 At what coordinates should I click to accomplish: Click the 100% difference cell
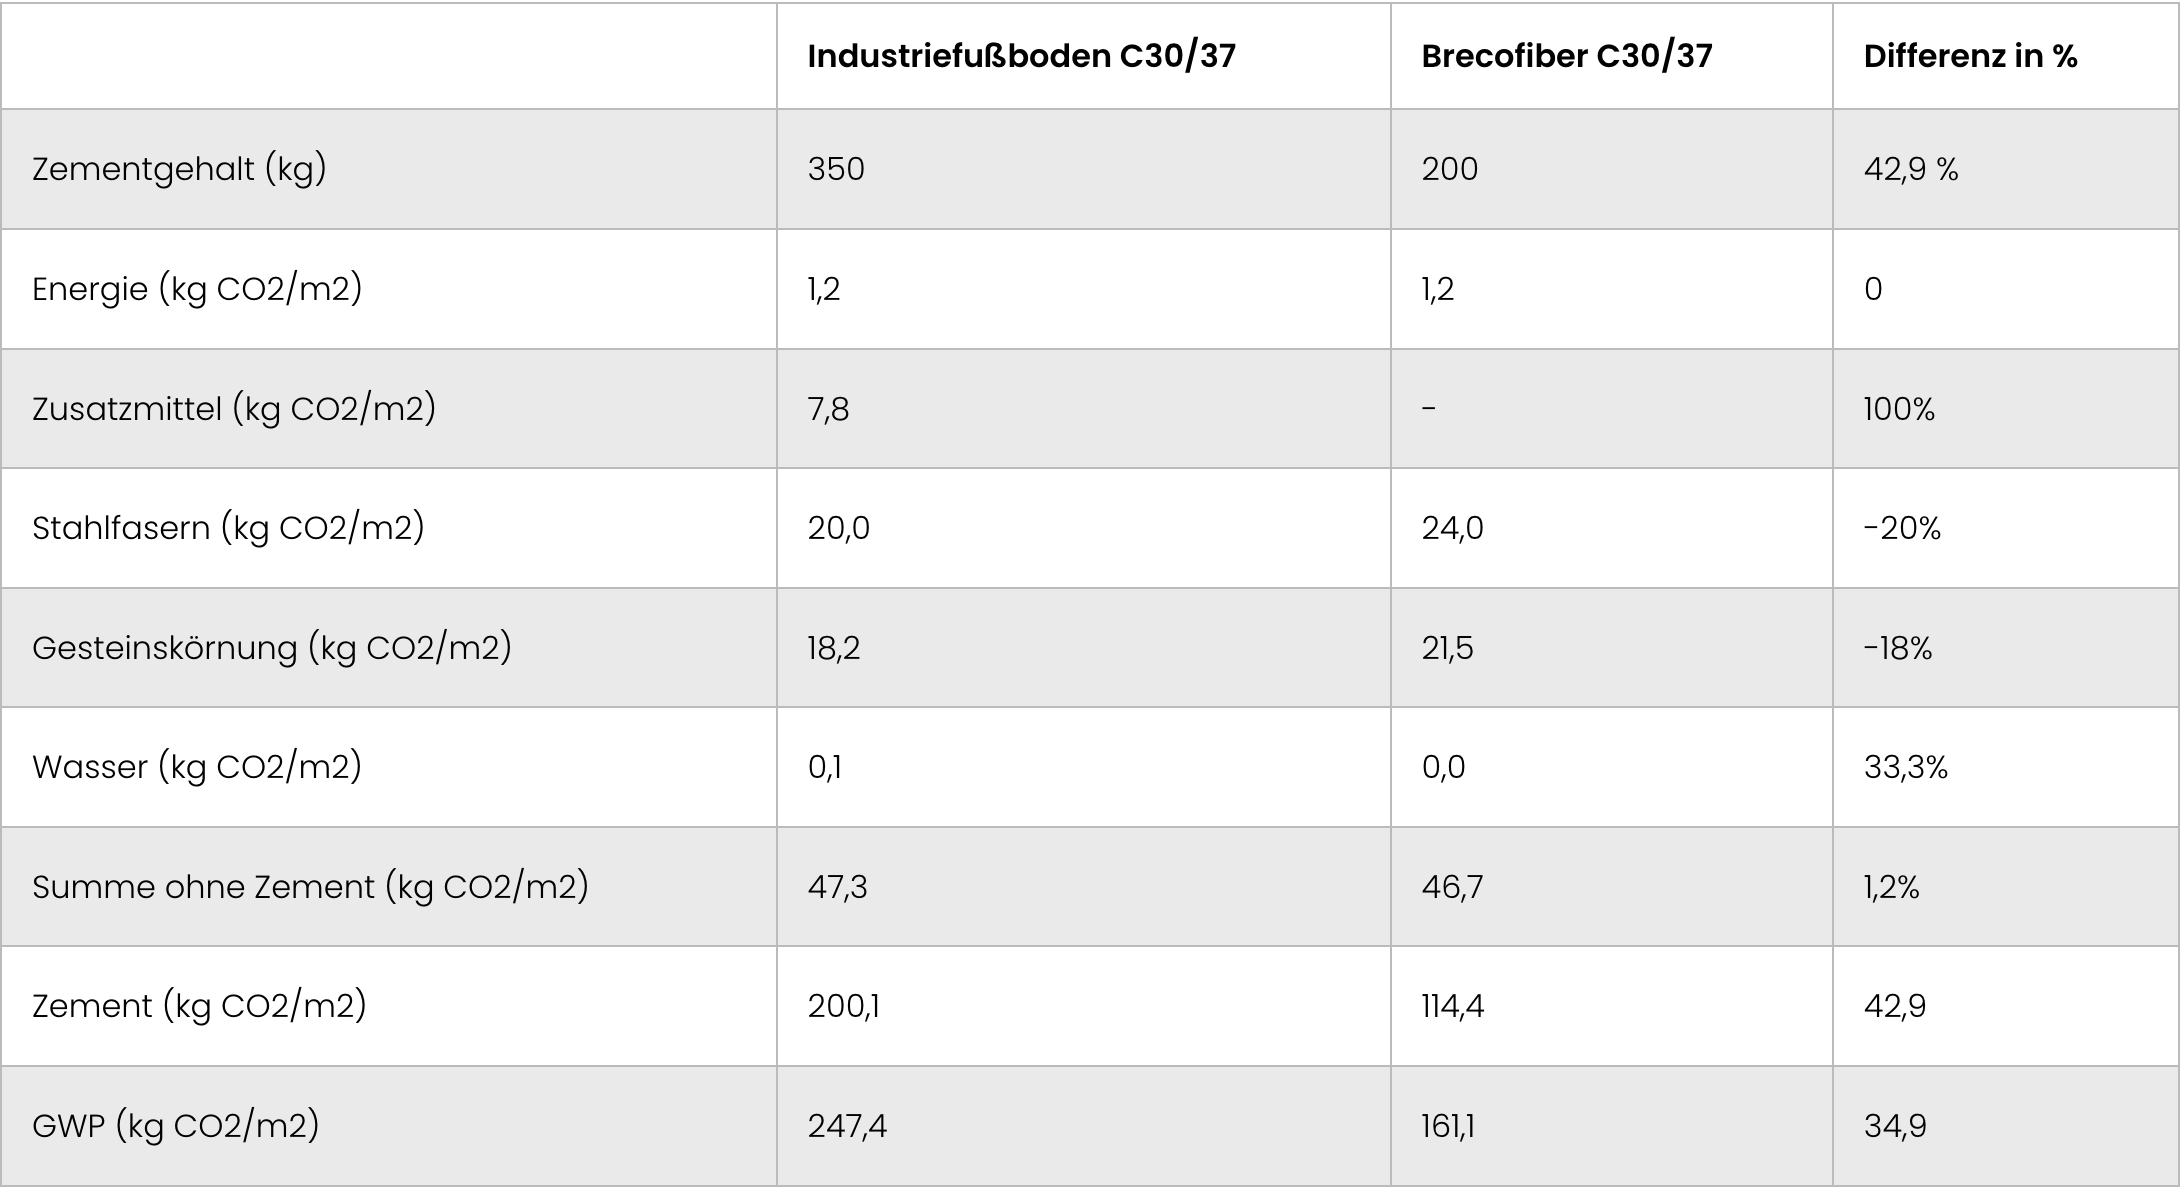click(1899, 409)
